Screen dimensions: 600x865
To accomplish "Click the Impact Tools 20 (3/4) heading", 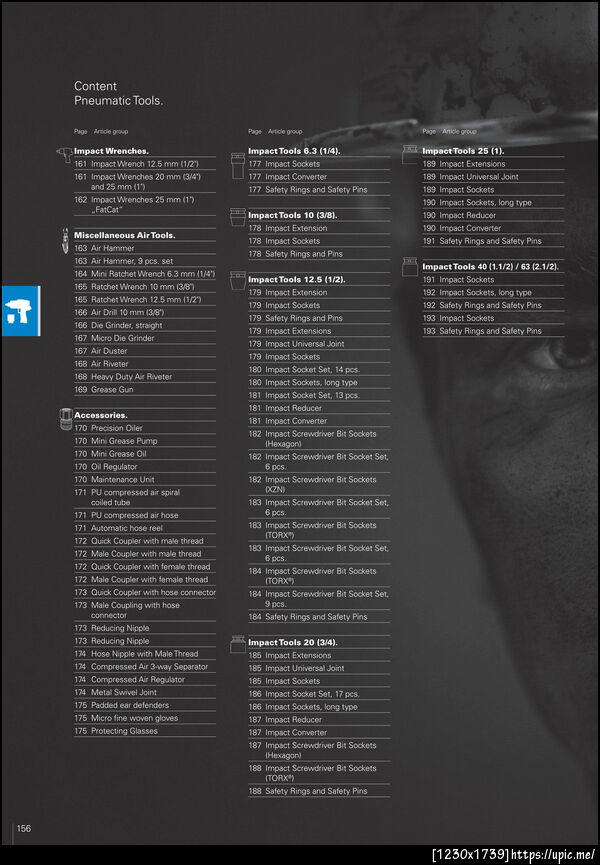I will 293,642.
